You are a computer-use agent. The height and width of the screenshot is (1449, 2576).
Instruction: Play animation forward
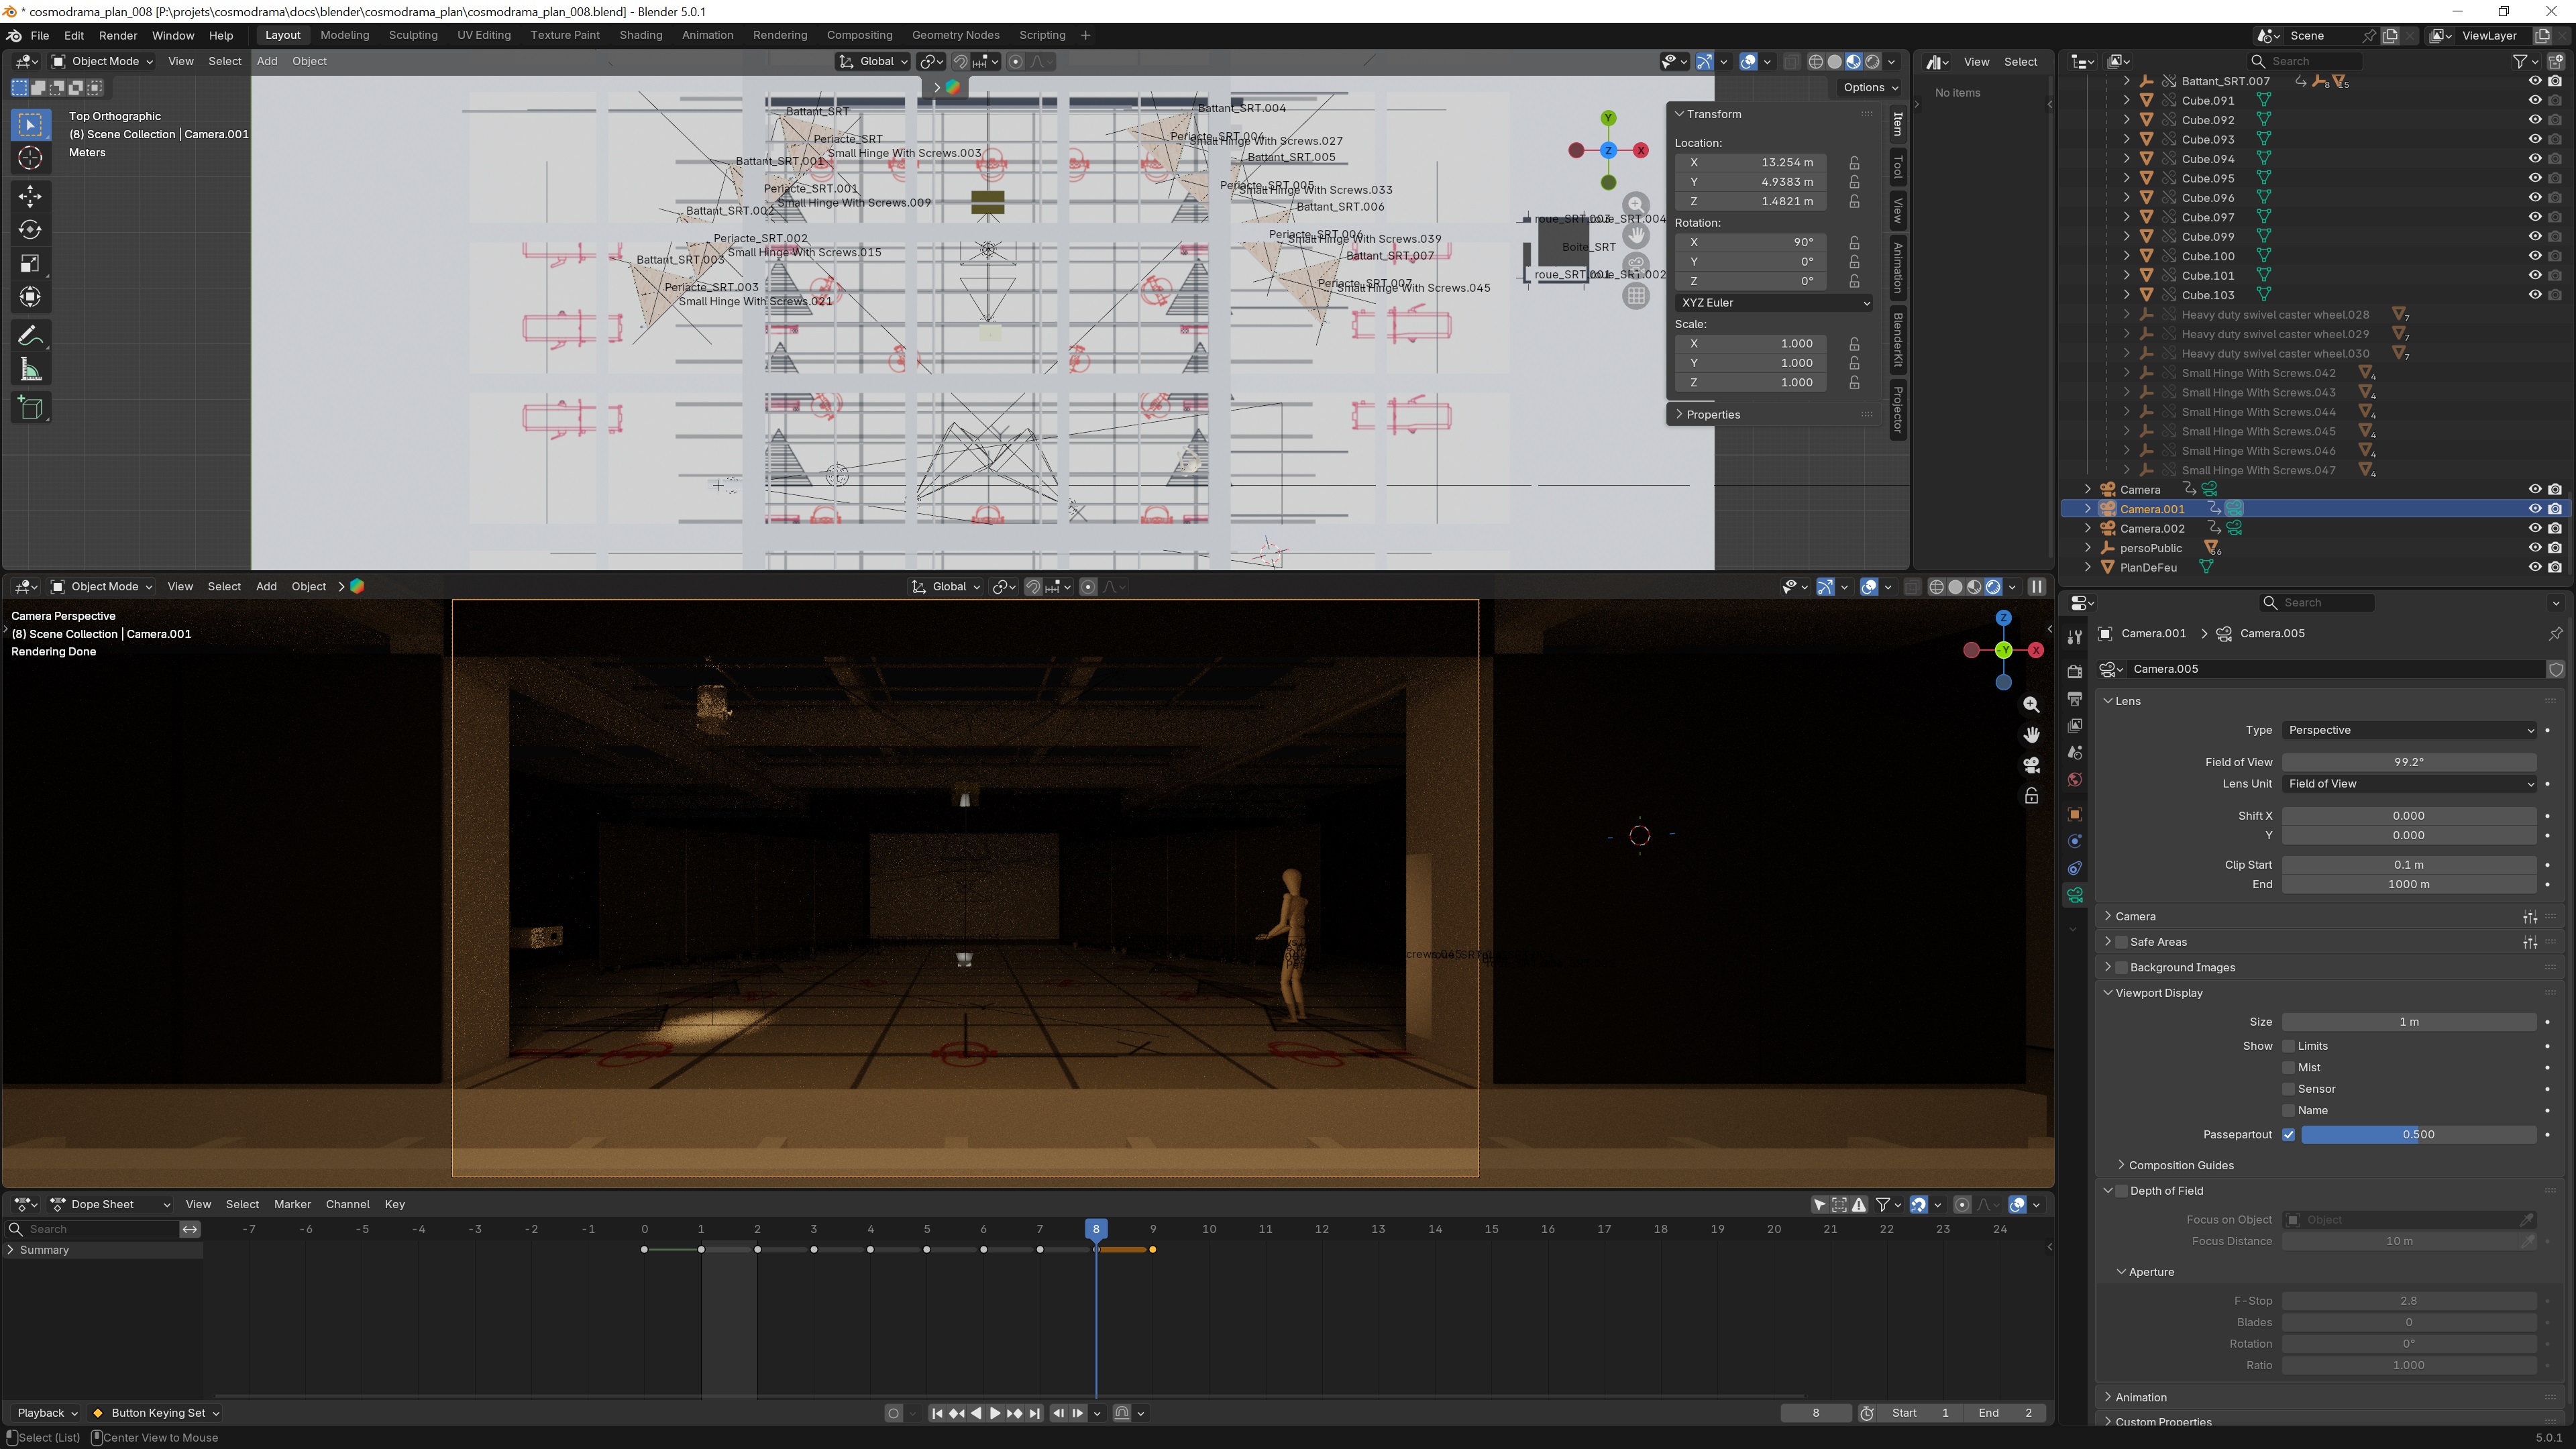coord(995,1413)
